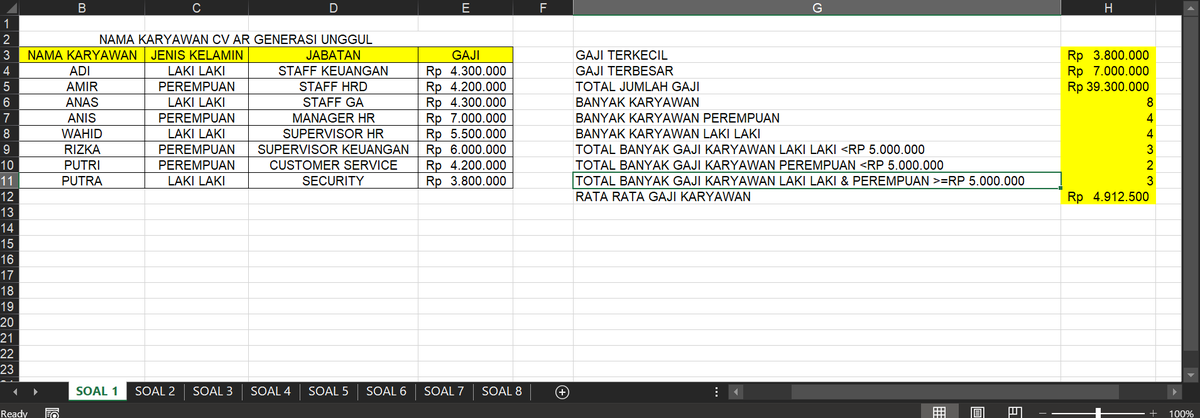Open the SOAL 1 sheet tab
1200x418 pixels.
(98, 392)
